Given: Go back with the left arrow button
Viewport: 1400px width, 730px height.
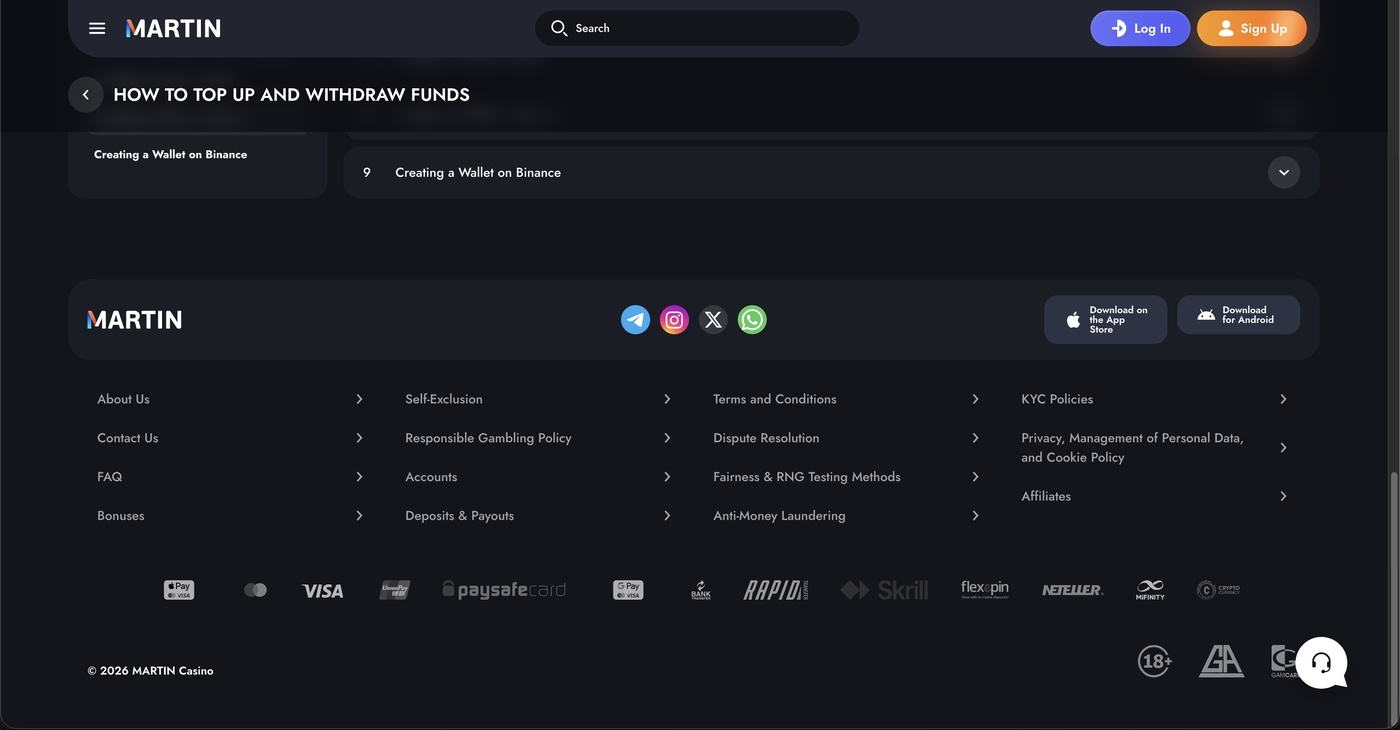Looking at the screenshot, I should (86, 94).
